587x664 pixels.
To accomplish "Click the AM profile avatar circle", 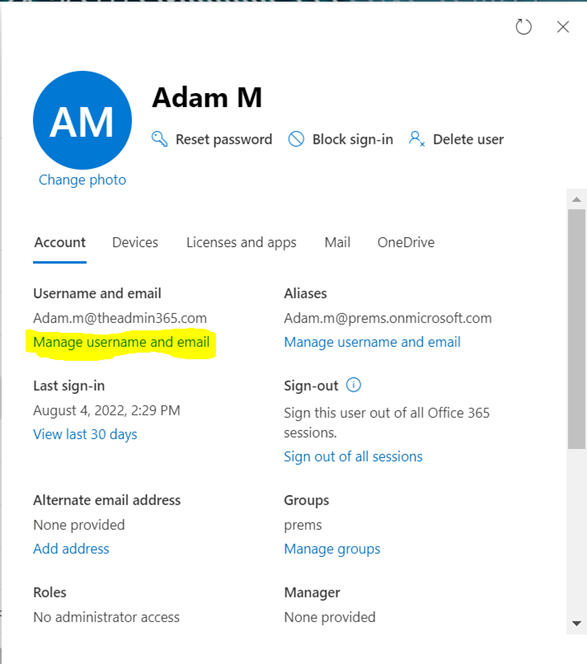I will [83, 120].
